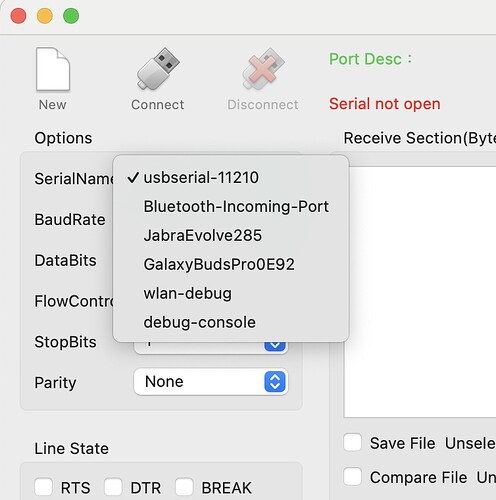This screenshot has width=496, height=500.
Task: Pick GalaxyBudsPro0E92 from the dropdown
Action: (231, 264)
